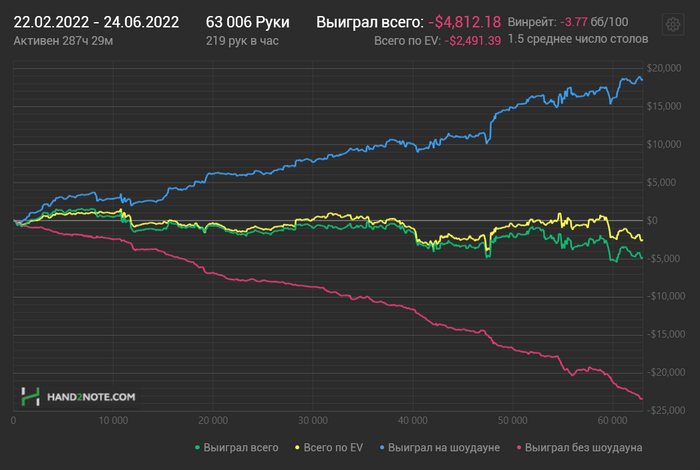Click the 'Выиграл без шоудауна' legend label
Screen dimensions: 700x470
[x=583, y=448]
